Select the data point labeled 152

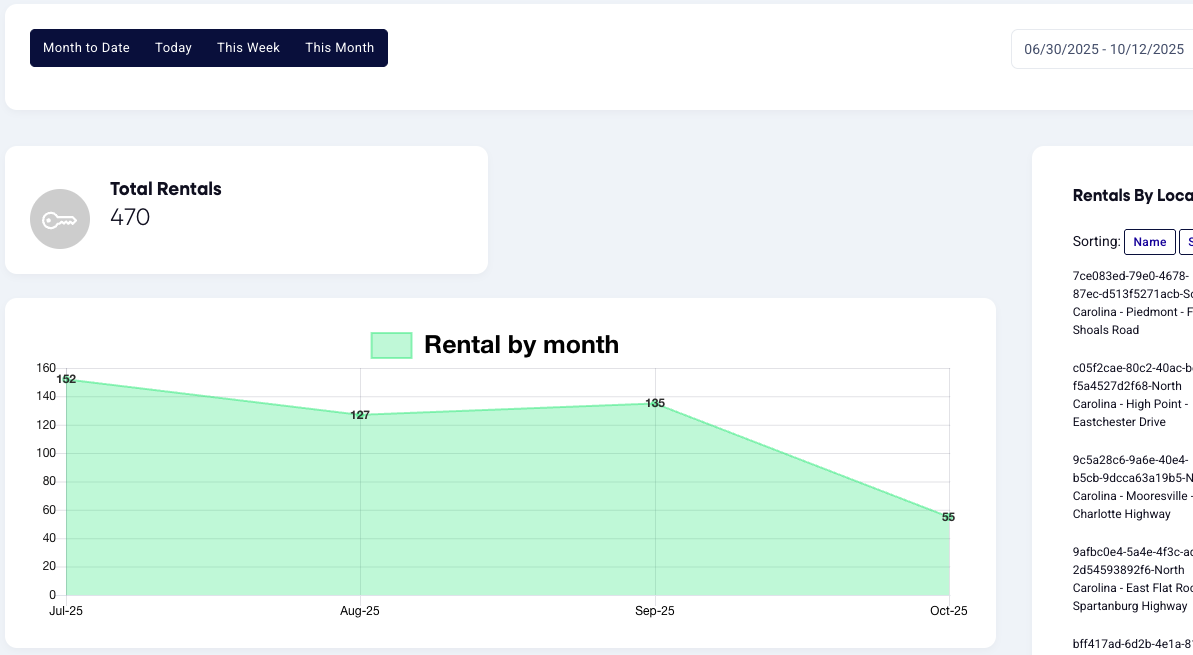click(66, 380)
